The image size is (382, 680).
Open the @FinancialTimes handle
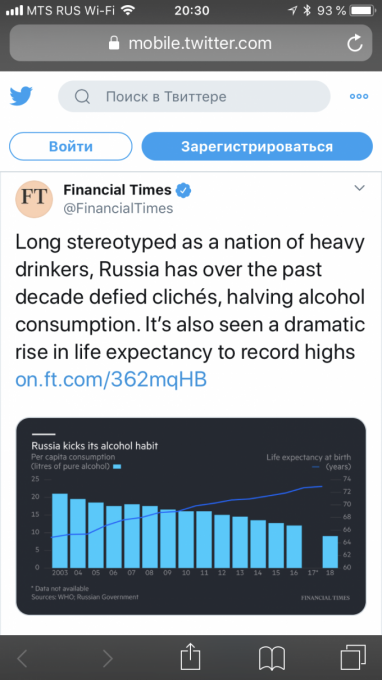click(x=118, y=208)
